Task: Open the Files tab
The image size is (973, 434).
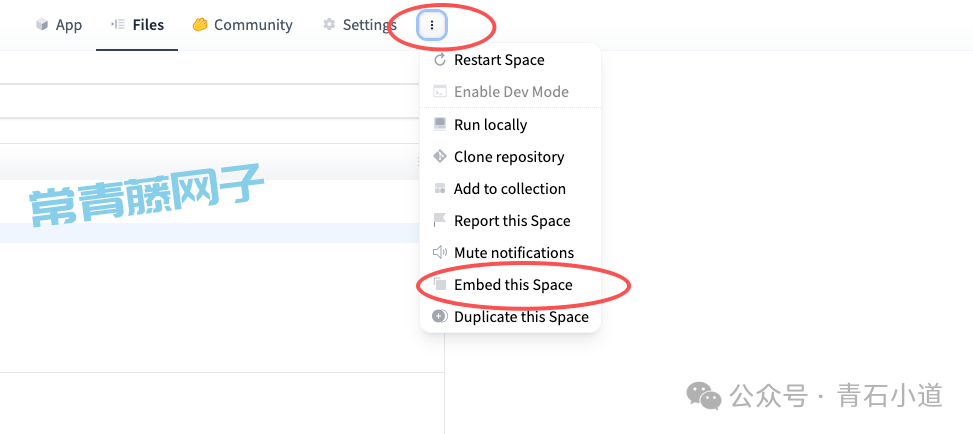Action: [x=137, y=25]
